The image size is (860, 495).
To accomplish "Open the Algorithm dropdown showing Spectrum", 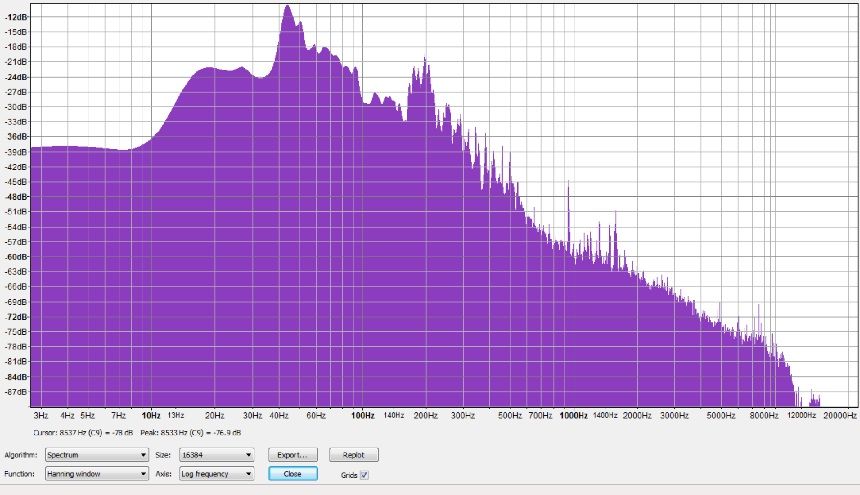I will [96, 455].
